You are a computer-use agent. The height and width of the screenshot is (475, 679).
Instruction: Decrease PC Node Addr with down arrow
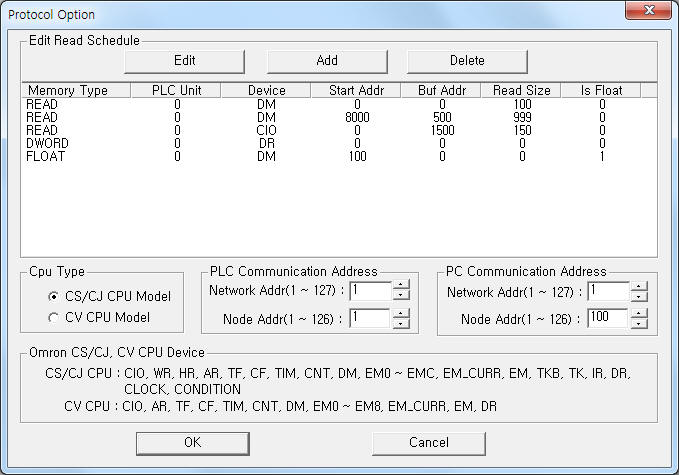pos(639,323)
